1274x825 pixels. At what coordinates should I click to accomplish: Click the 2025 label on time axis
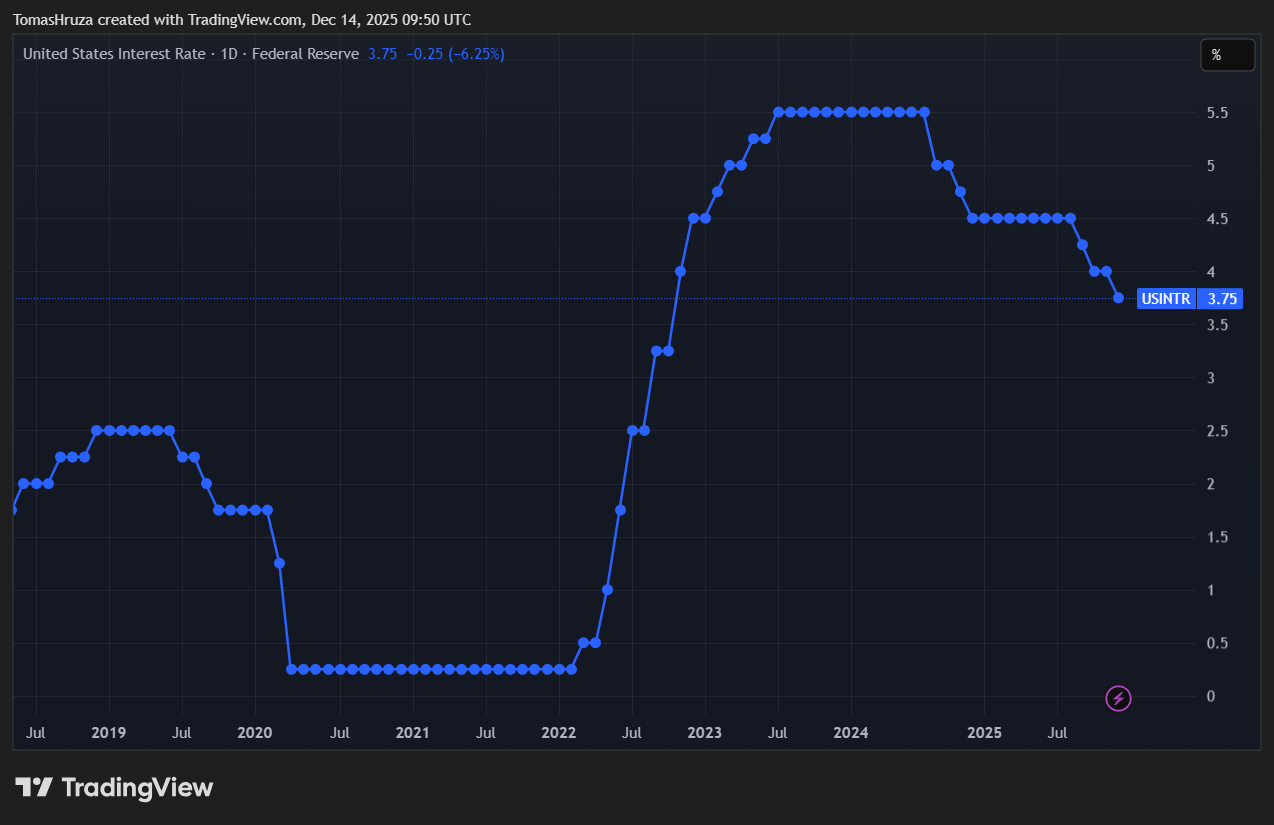984,733
